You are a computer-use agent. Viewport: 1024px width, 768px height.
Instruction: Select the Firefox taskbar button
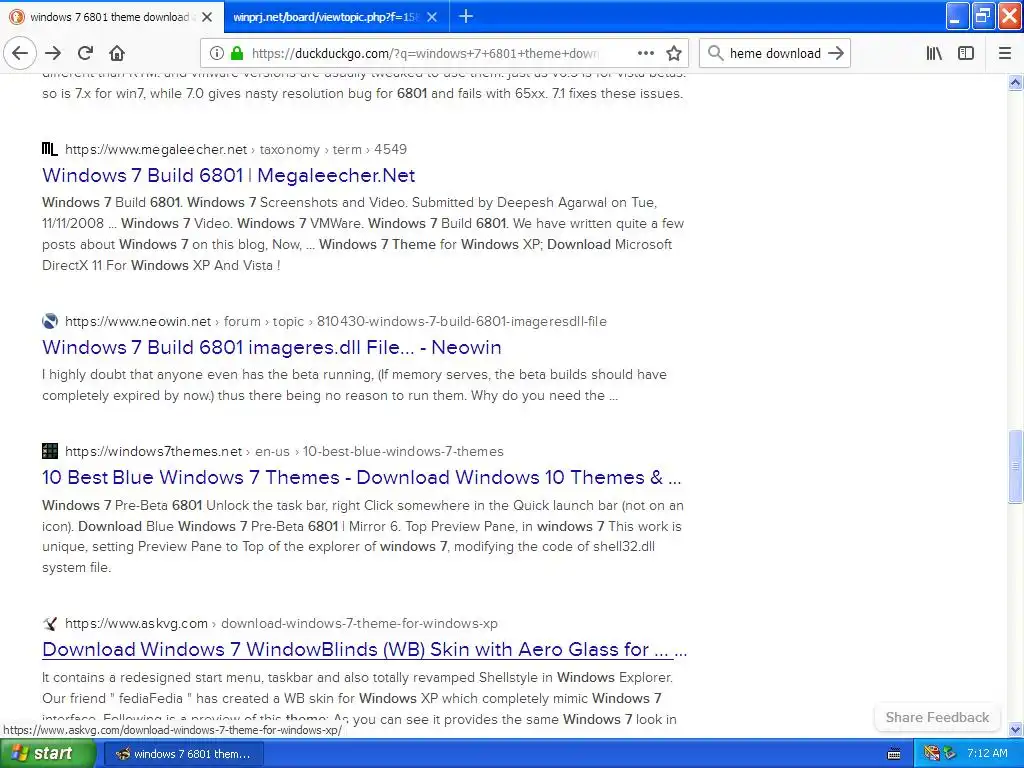(x=184, y=754)
